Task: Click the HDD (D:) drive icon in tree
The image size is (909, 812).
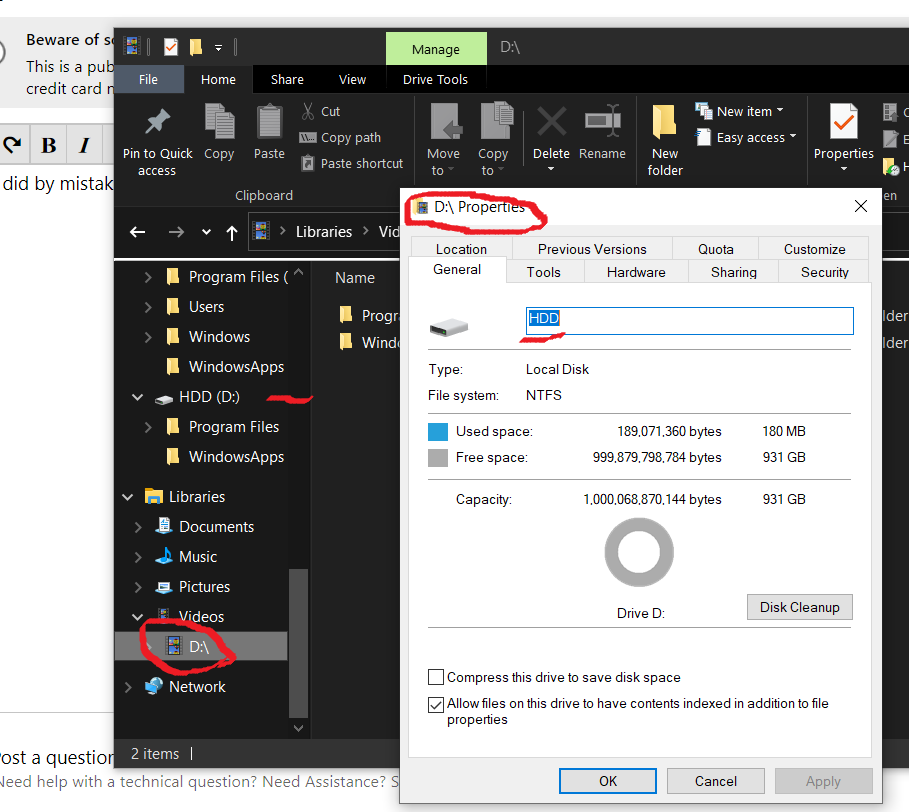Action: click(x=164, y=398)
